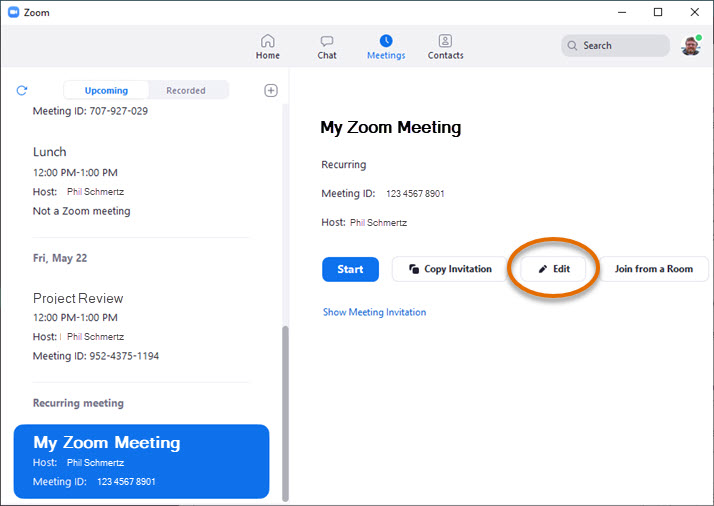Maximize the Zoom window

(658, 12)
